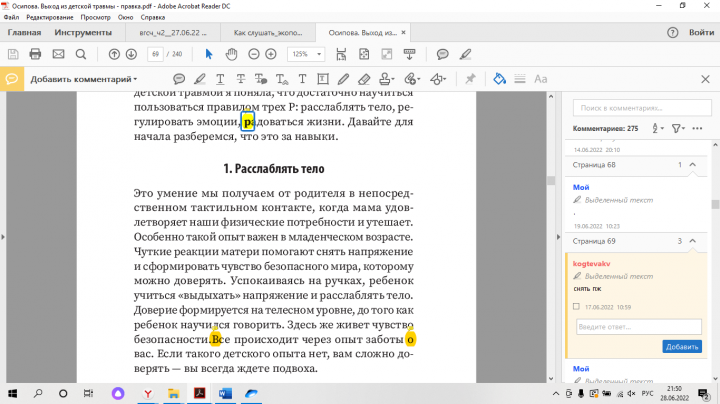Pick the Add text comment tool
The image size is (720, 404).
[302, 79]
